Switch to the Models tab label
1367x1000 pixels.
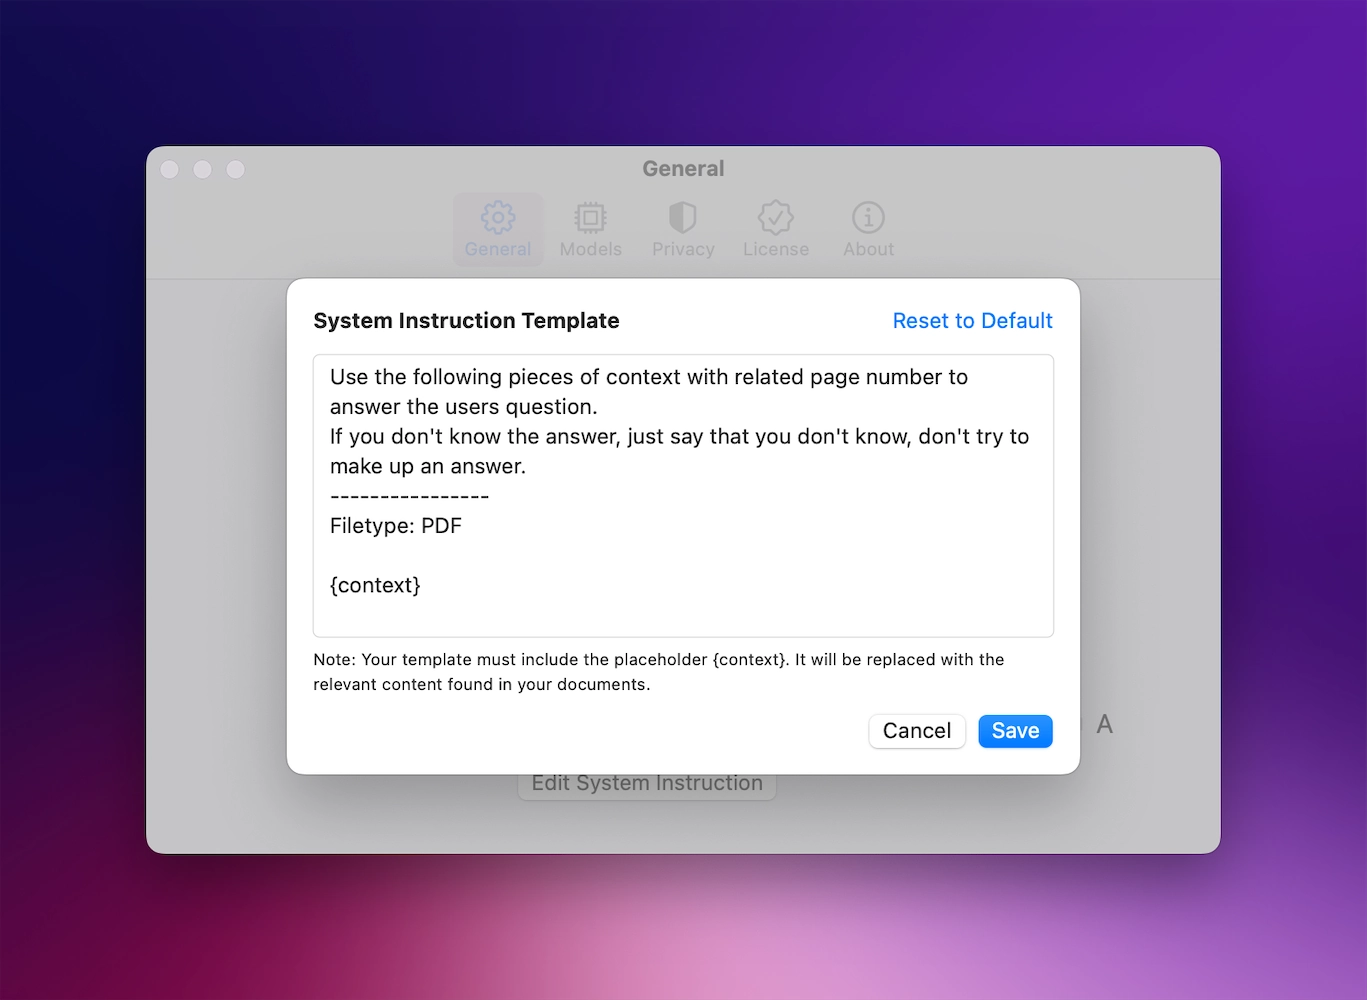click(590, 249)
